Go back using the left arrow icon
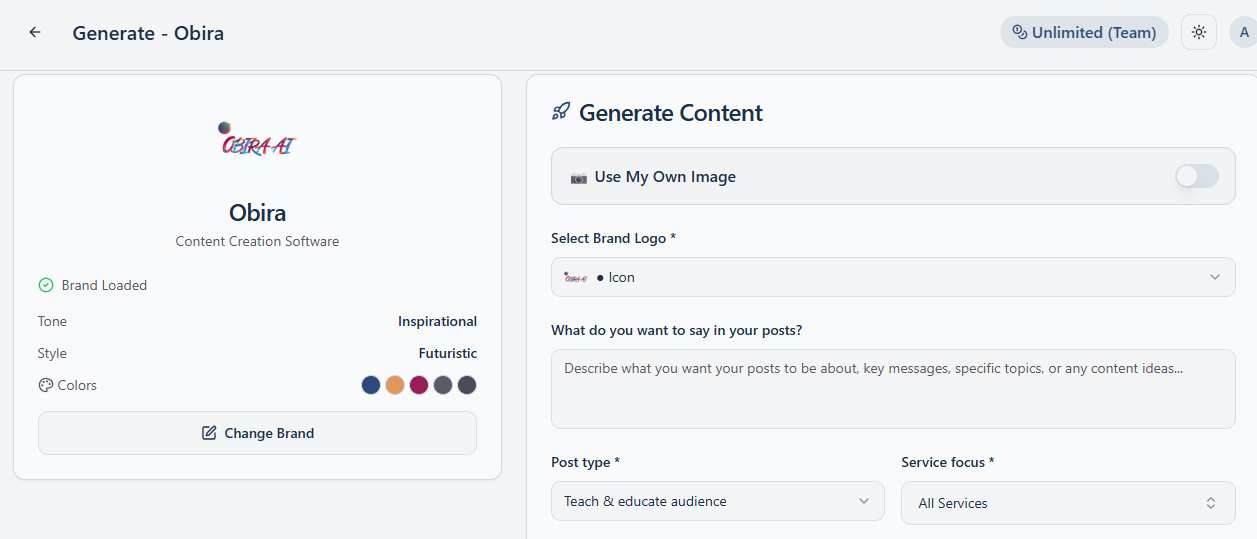 point(35,32)
